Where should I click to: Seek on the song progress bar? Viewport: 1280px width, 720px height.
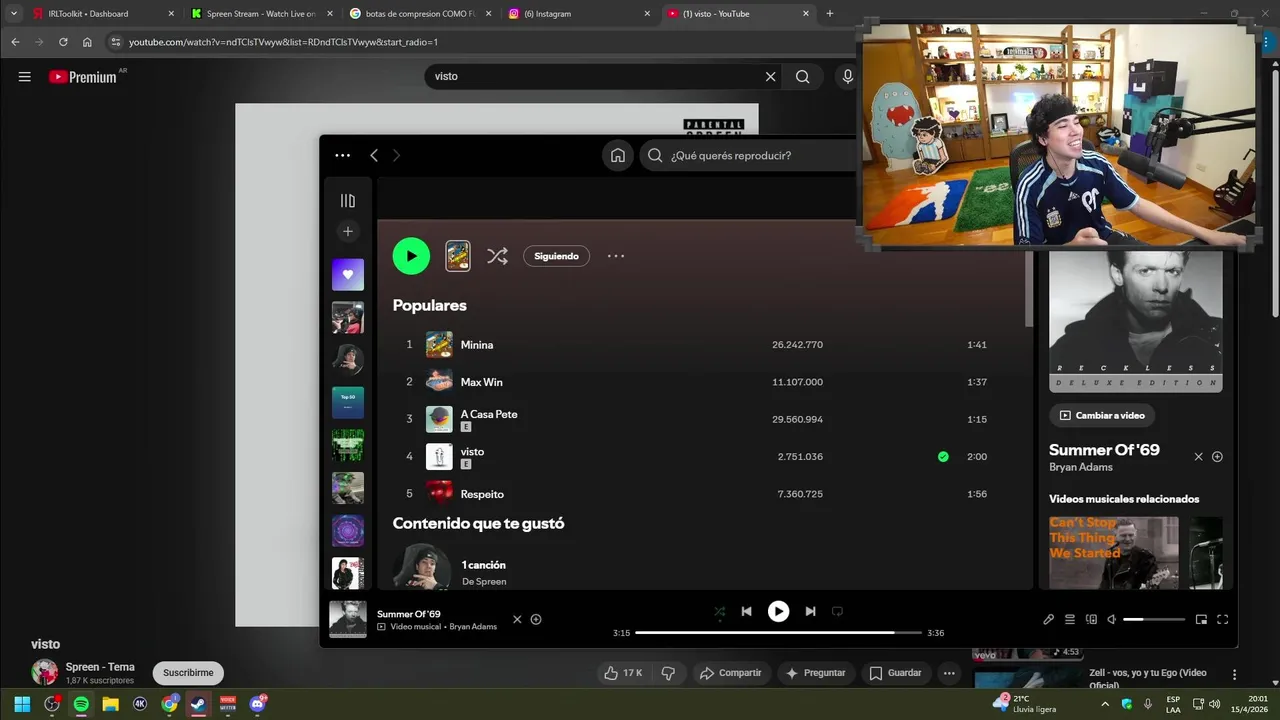pyautogui.click(x=778, y=633)
